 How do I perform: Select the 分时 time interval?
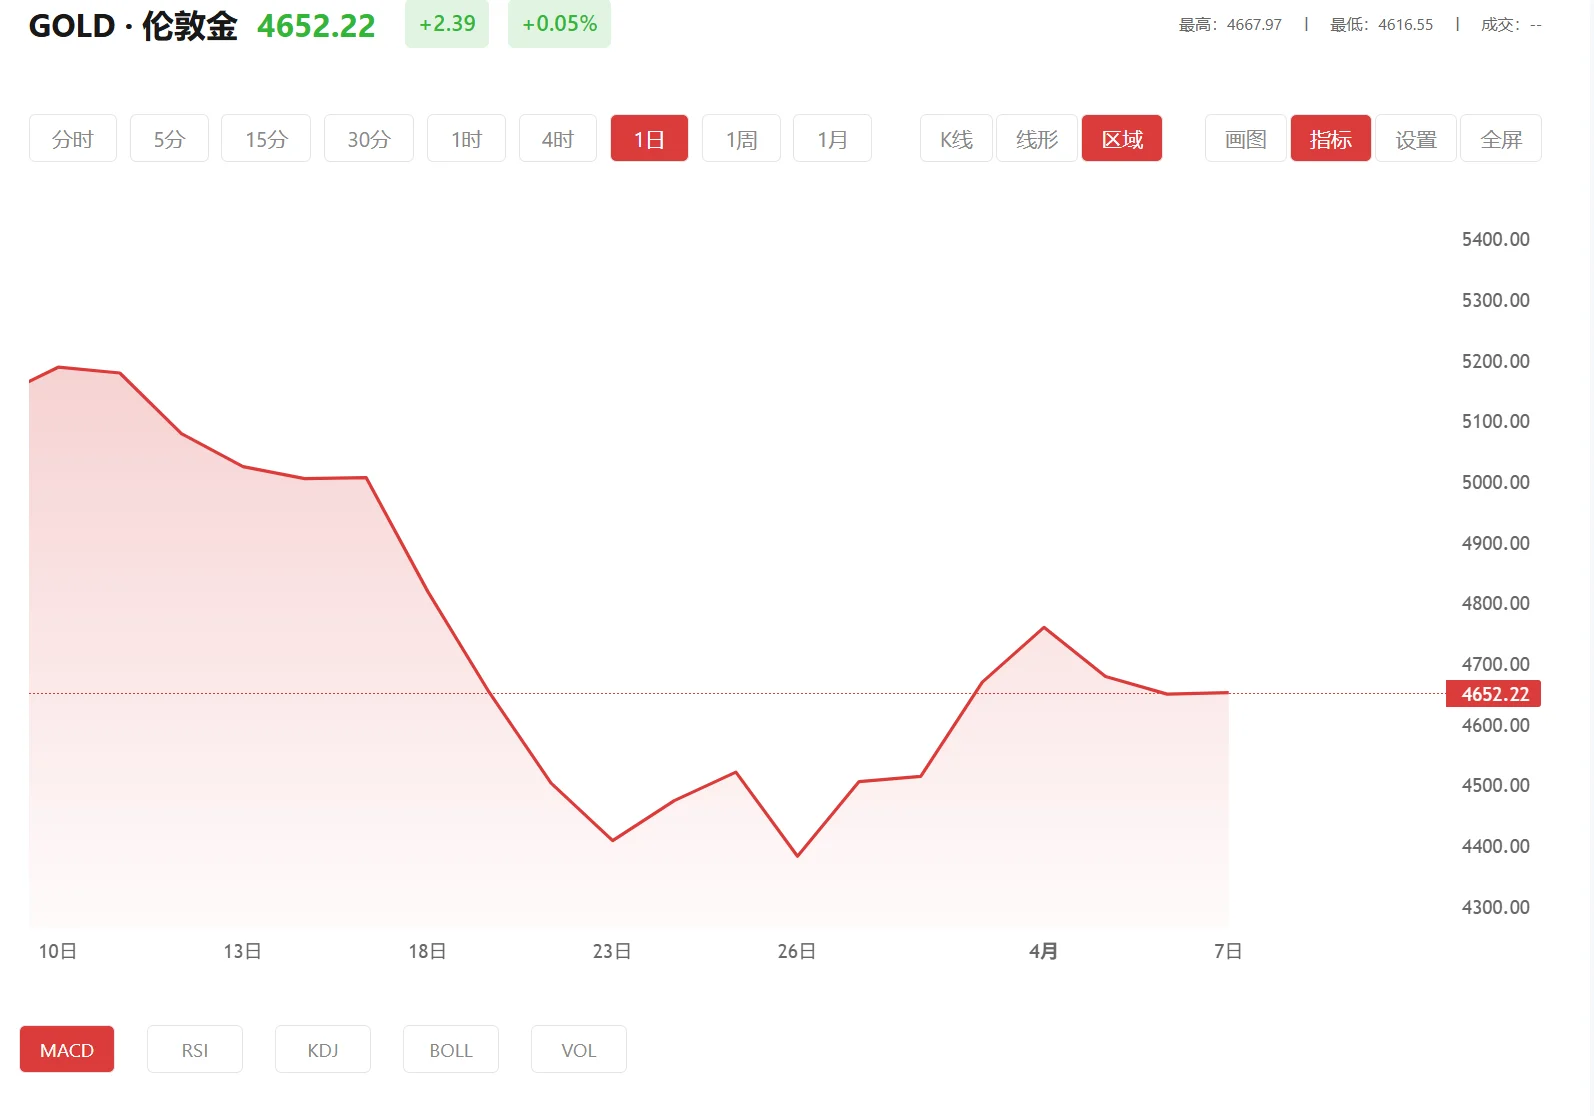[73, 139]
